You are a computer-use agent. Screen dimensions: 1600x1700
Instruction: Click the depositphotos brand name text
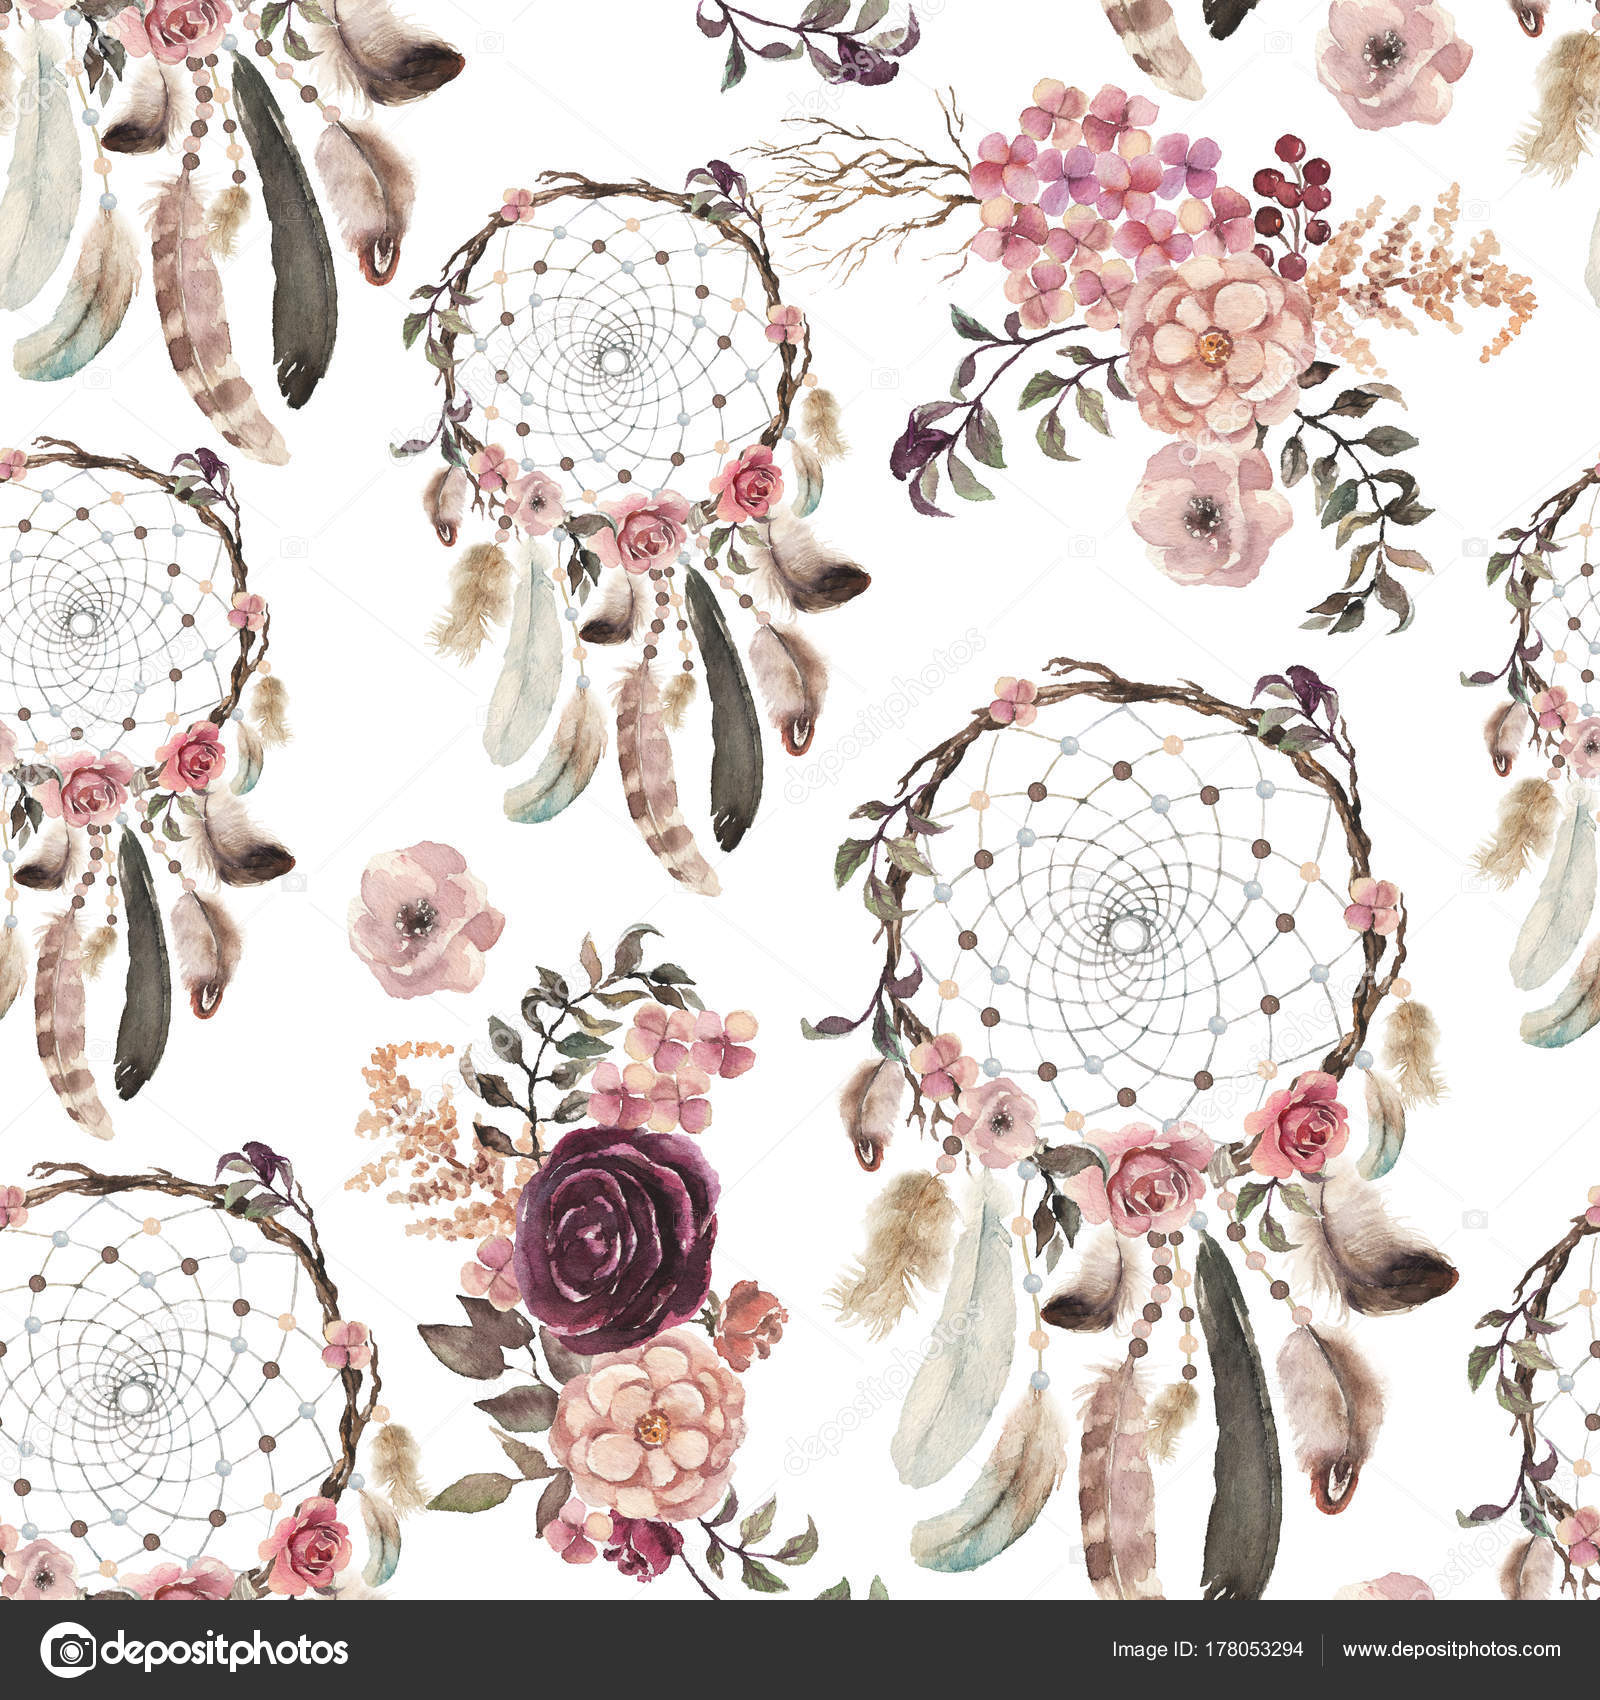[x=226, y=1651]
